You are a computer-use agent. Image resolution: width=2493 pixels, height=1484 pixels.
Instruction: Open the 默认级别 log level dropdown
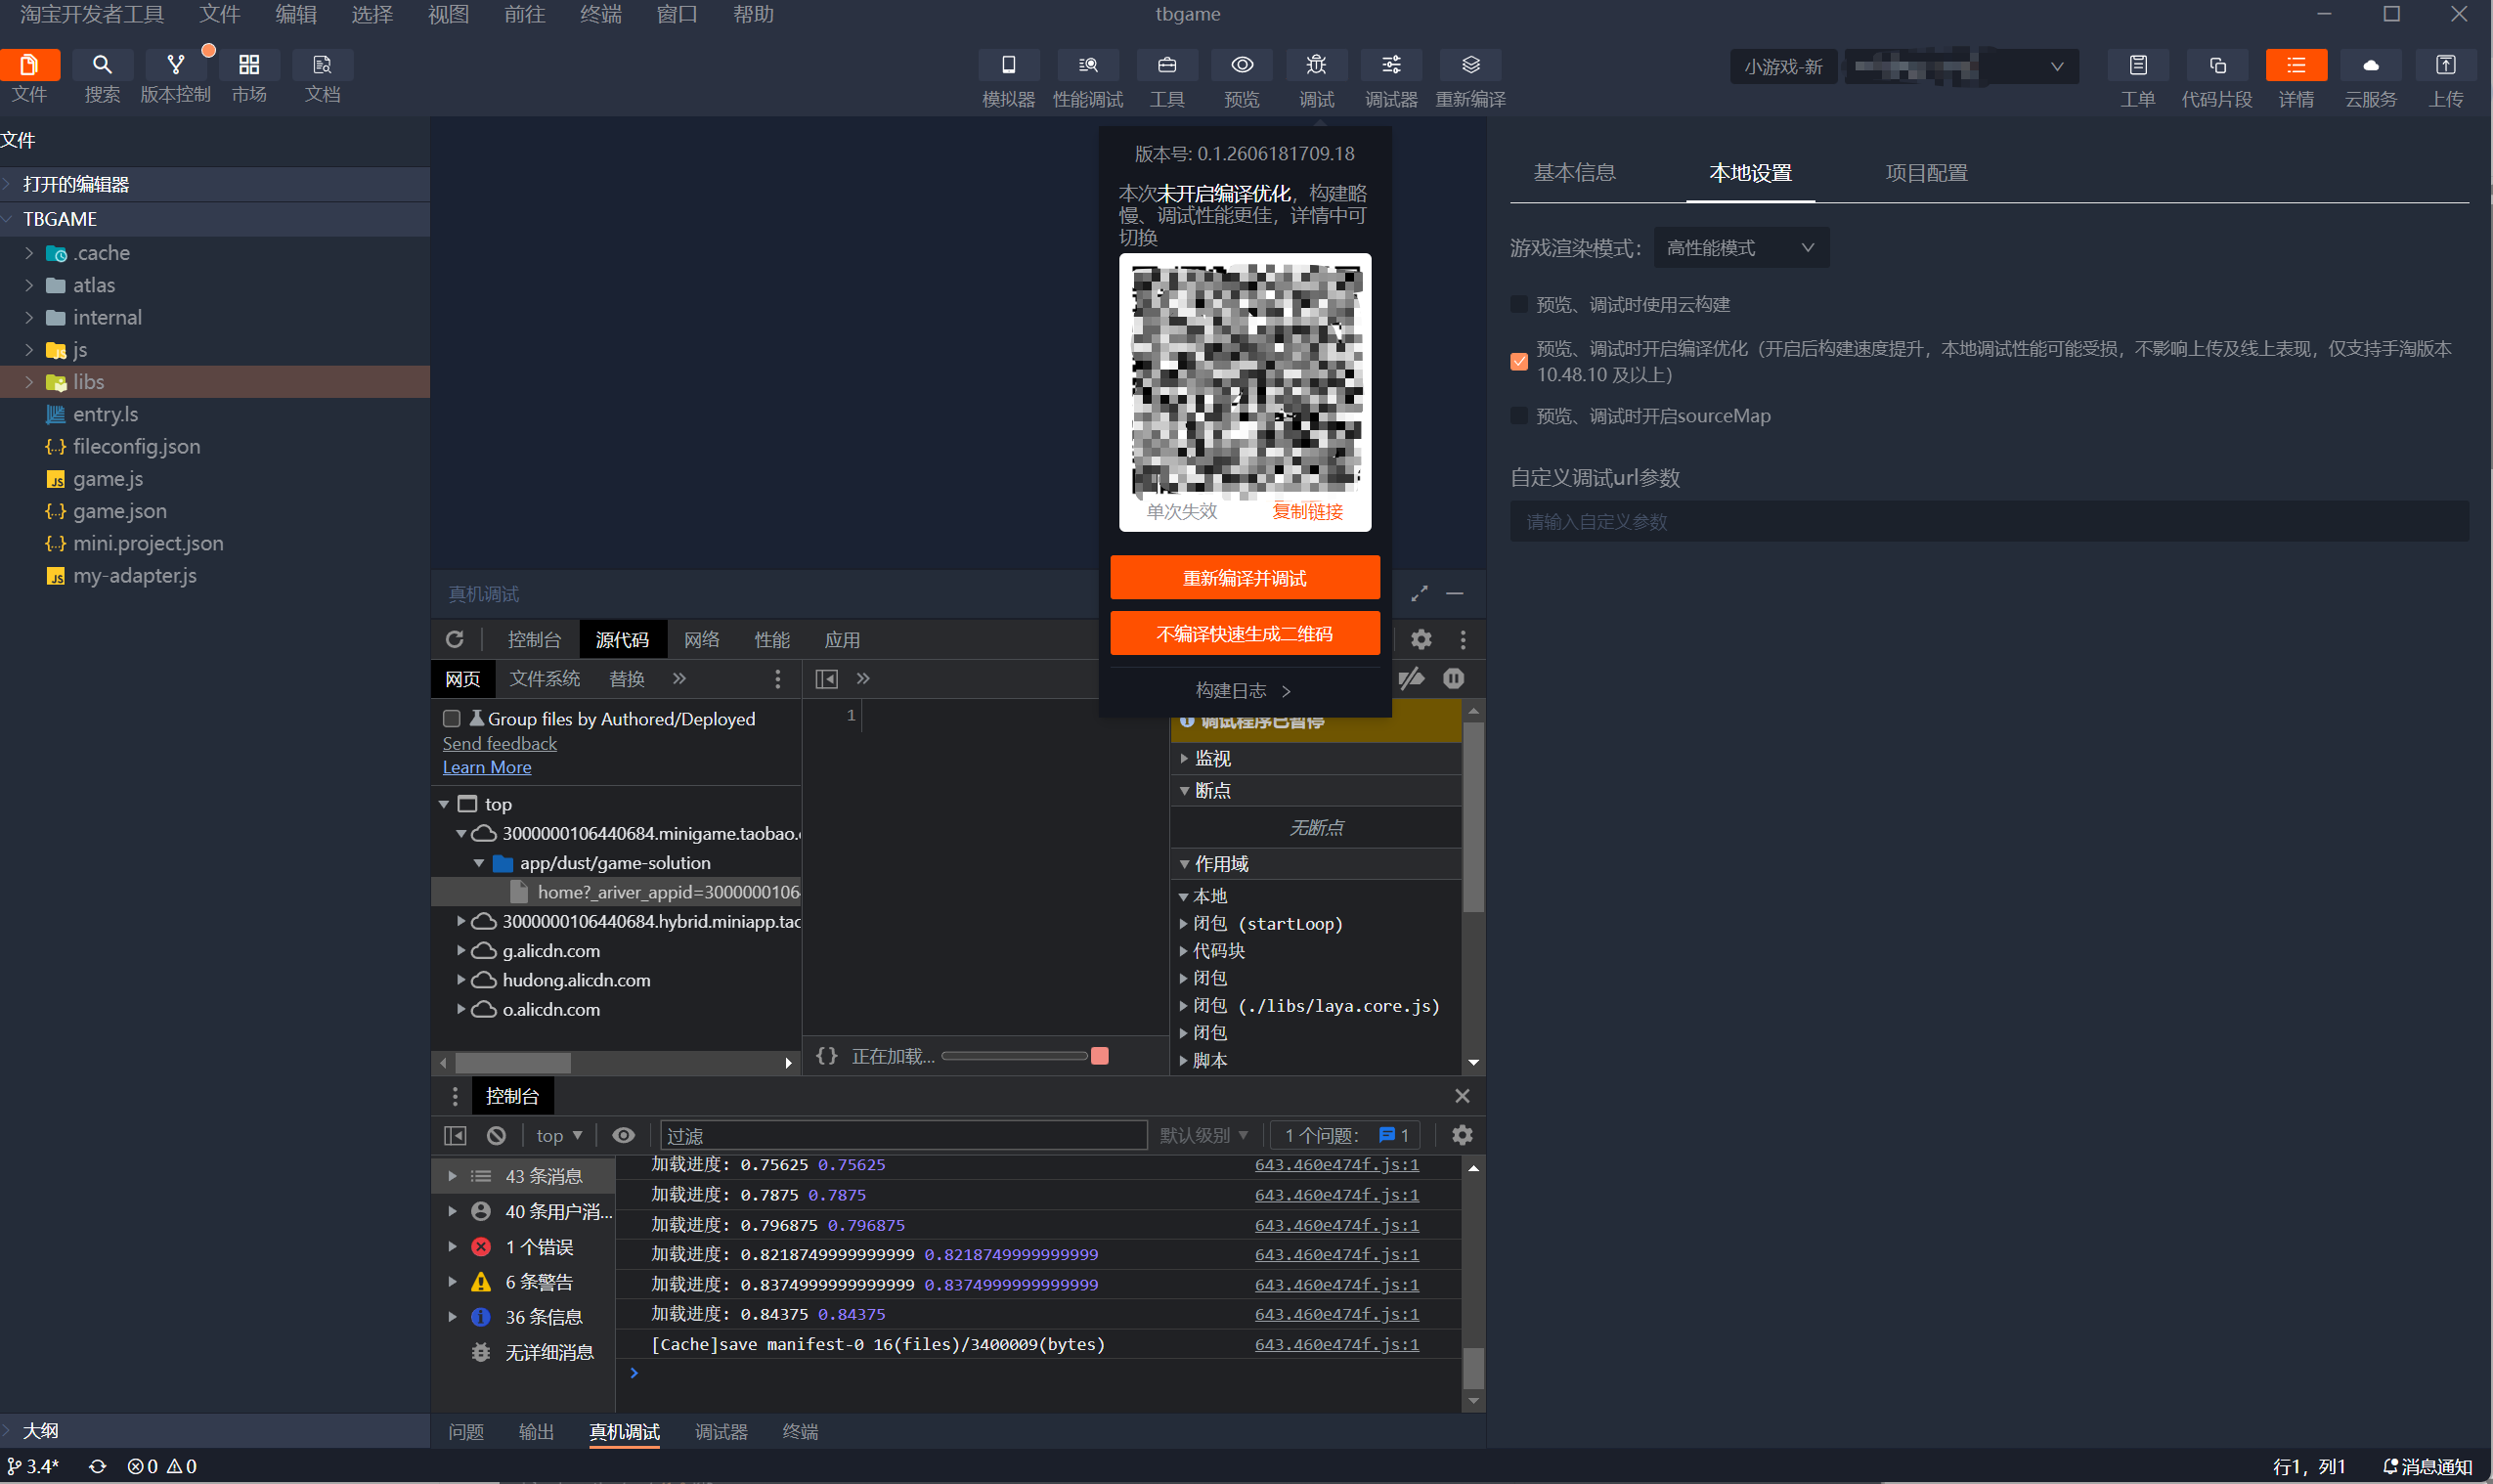pyautogui.click(x=1204, y=1135)
